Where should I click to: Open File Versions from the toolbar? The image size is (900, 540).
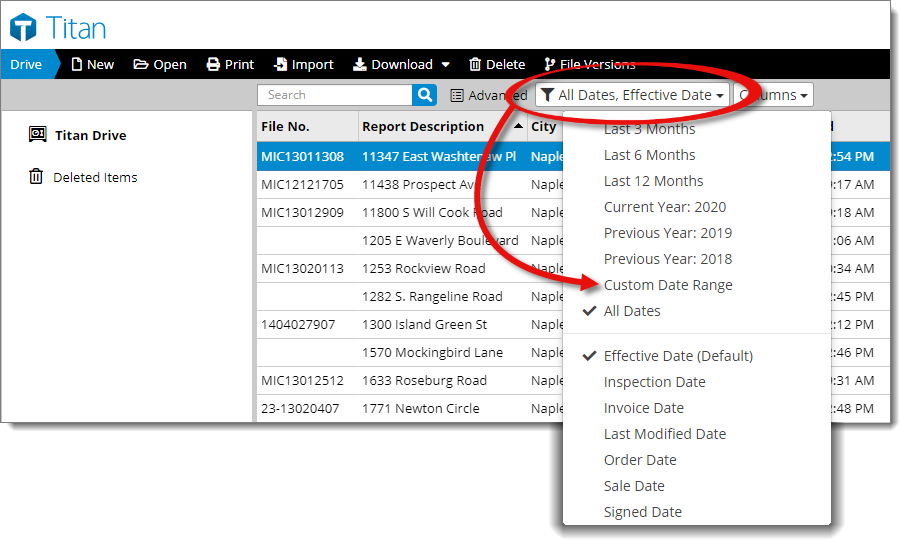589,64
